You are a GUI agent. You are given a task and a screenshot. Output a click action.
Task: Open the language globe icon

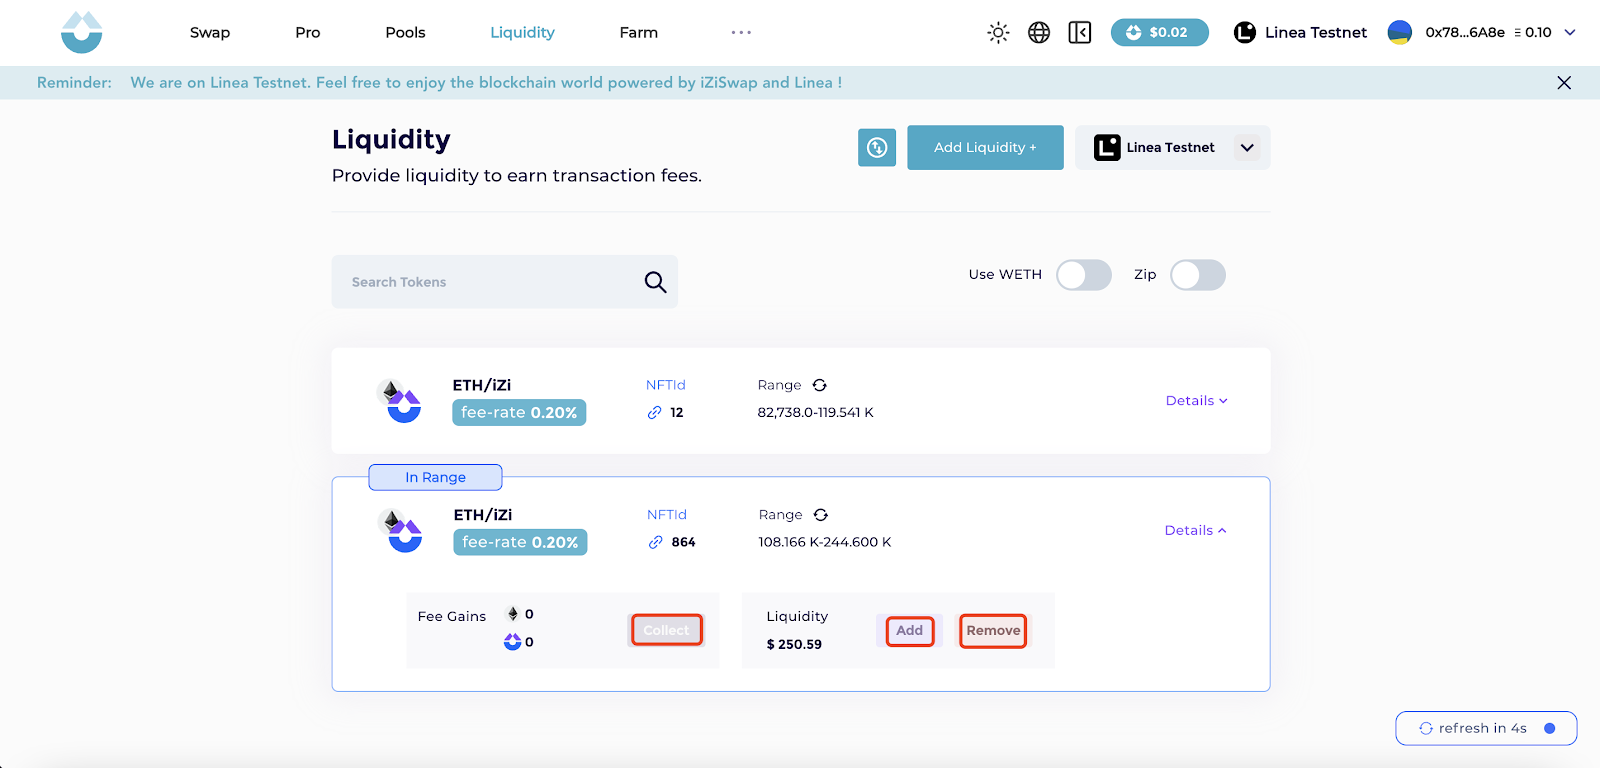click(x=1039, y=33)
